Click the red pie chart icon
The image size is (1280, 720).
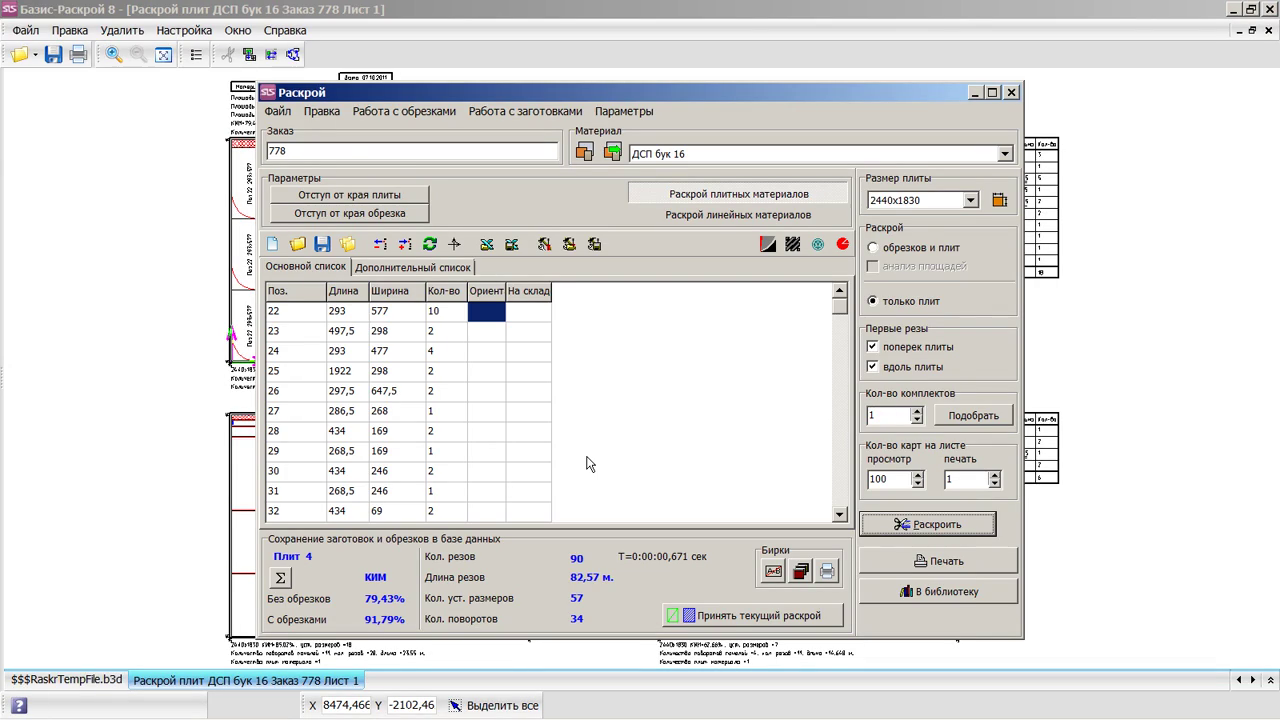[x=842, y=244]
